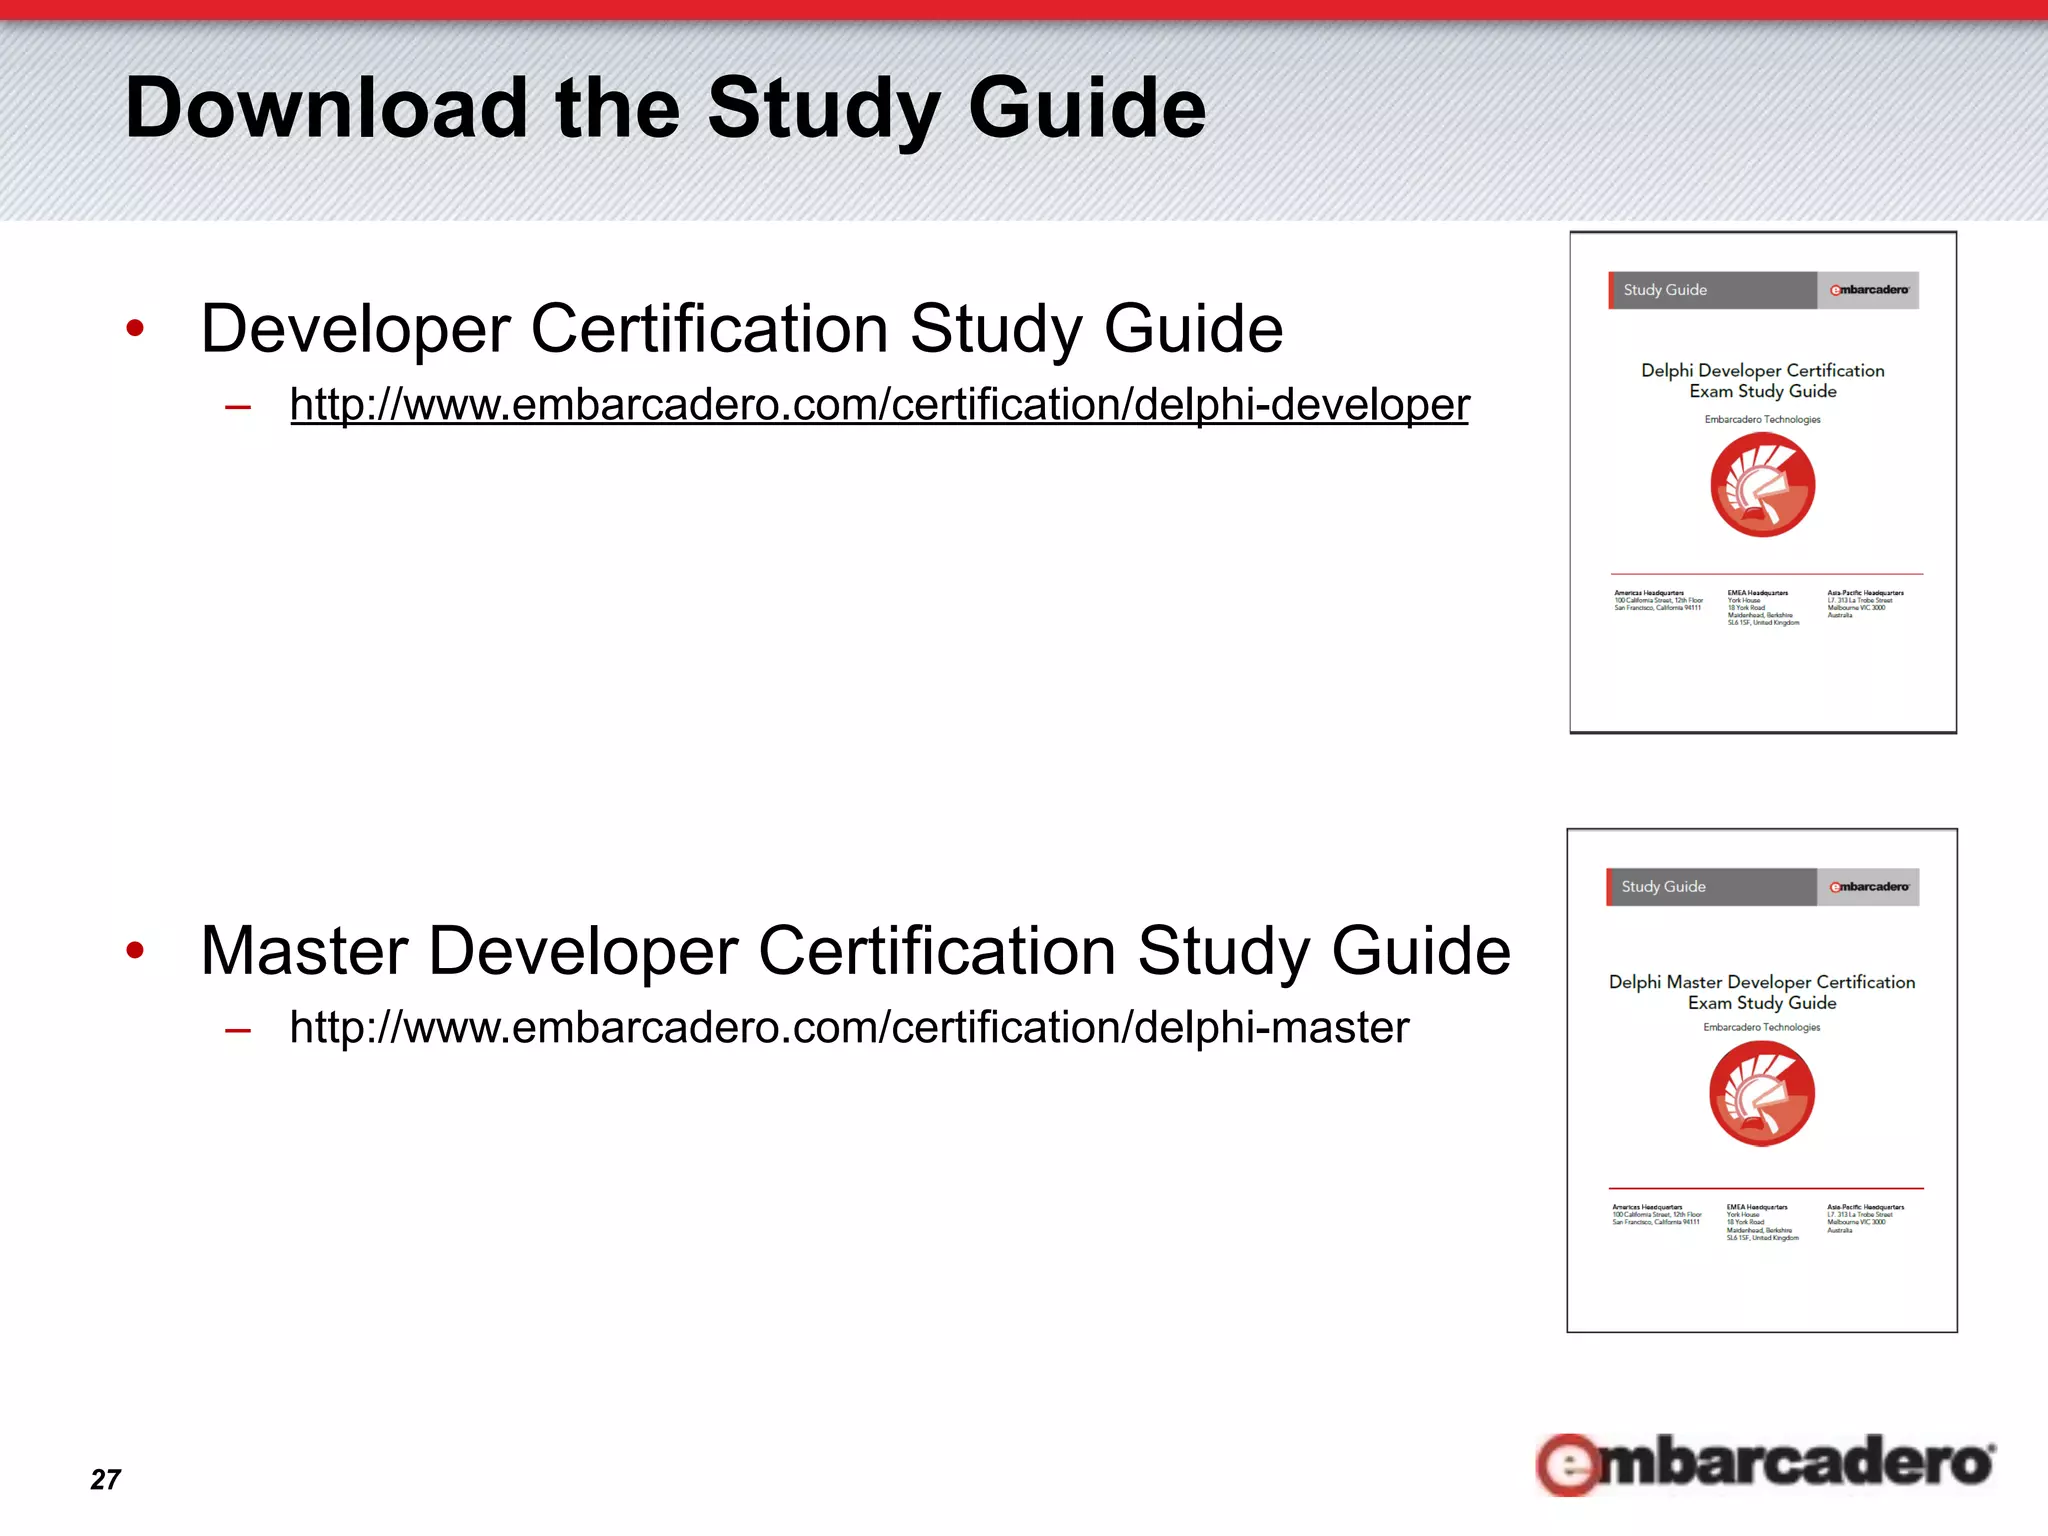Click the embarcadero logo in the top guide header
The height and width of the screenshot is (1536, 2048).
(1868, 290)
